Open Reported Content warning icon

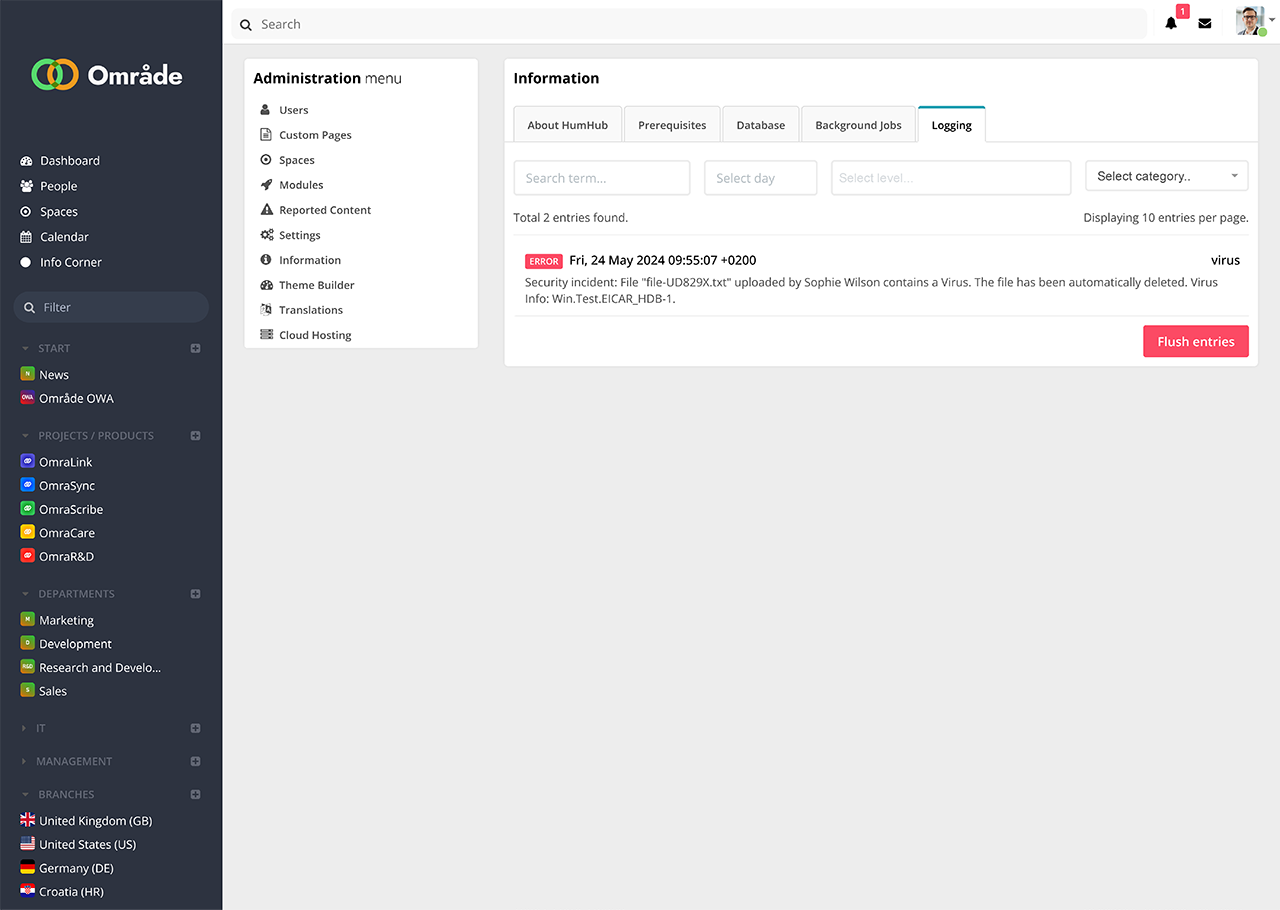pyautogui.click(x=266, y=210)
